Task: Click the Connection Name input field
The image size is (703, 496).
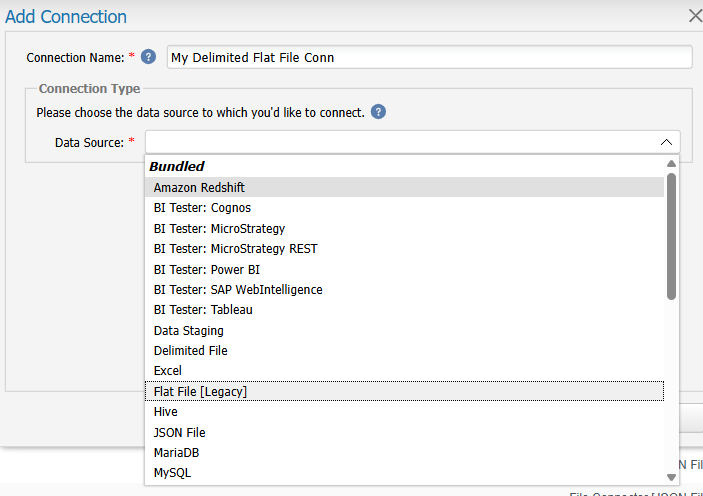Action: click(x=430, y=57)
